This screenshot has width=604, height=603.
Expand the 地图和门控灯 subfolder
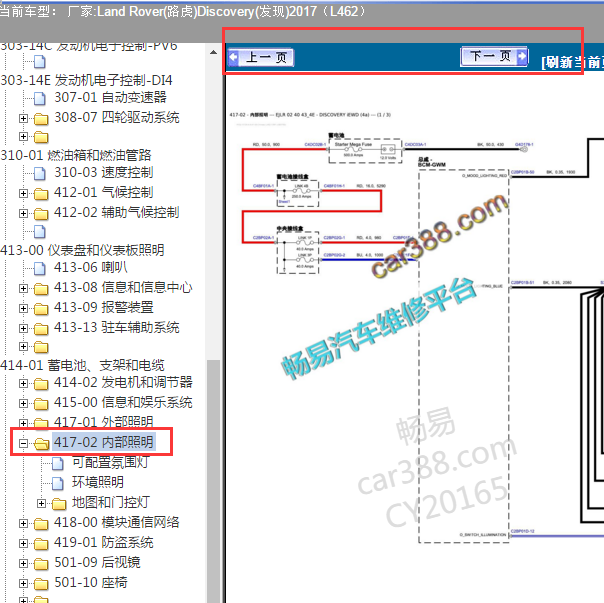point(42,503)
